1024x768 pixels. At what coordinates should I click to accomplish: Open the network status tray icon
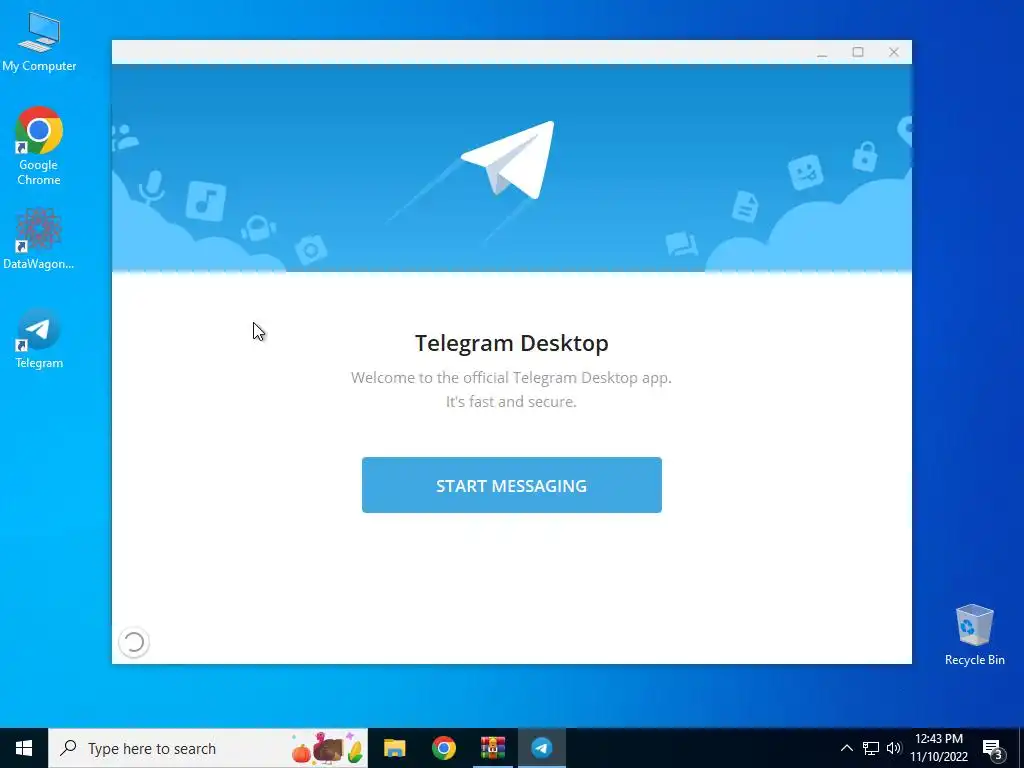871,748
